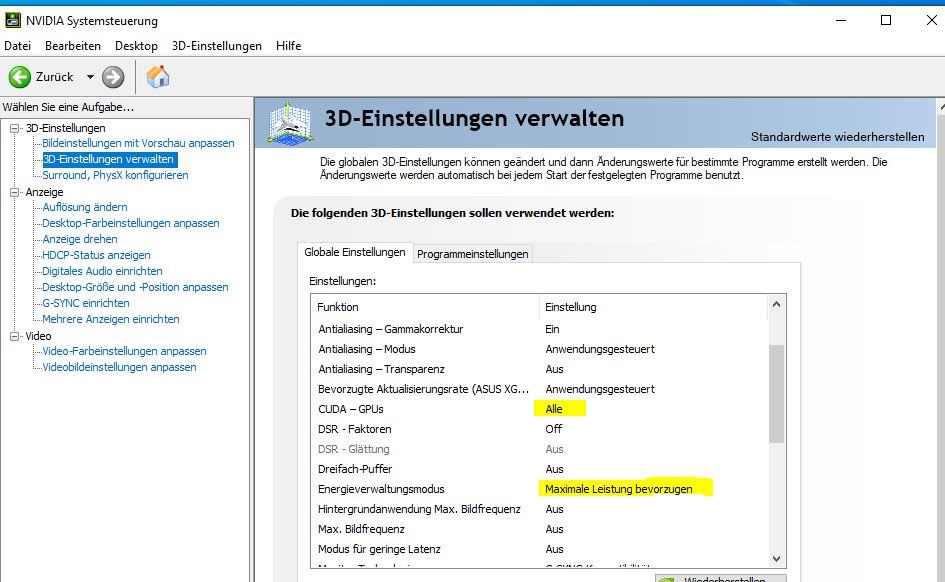
Task: Click the main panel scroll up arrow
Action: [942, 107]
